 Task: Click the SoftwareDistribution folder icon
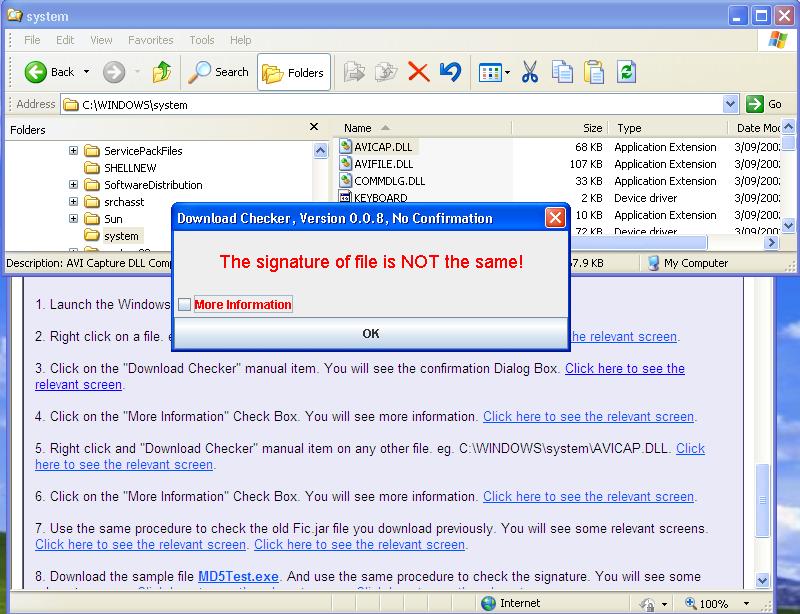[92, 184]
